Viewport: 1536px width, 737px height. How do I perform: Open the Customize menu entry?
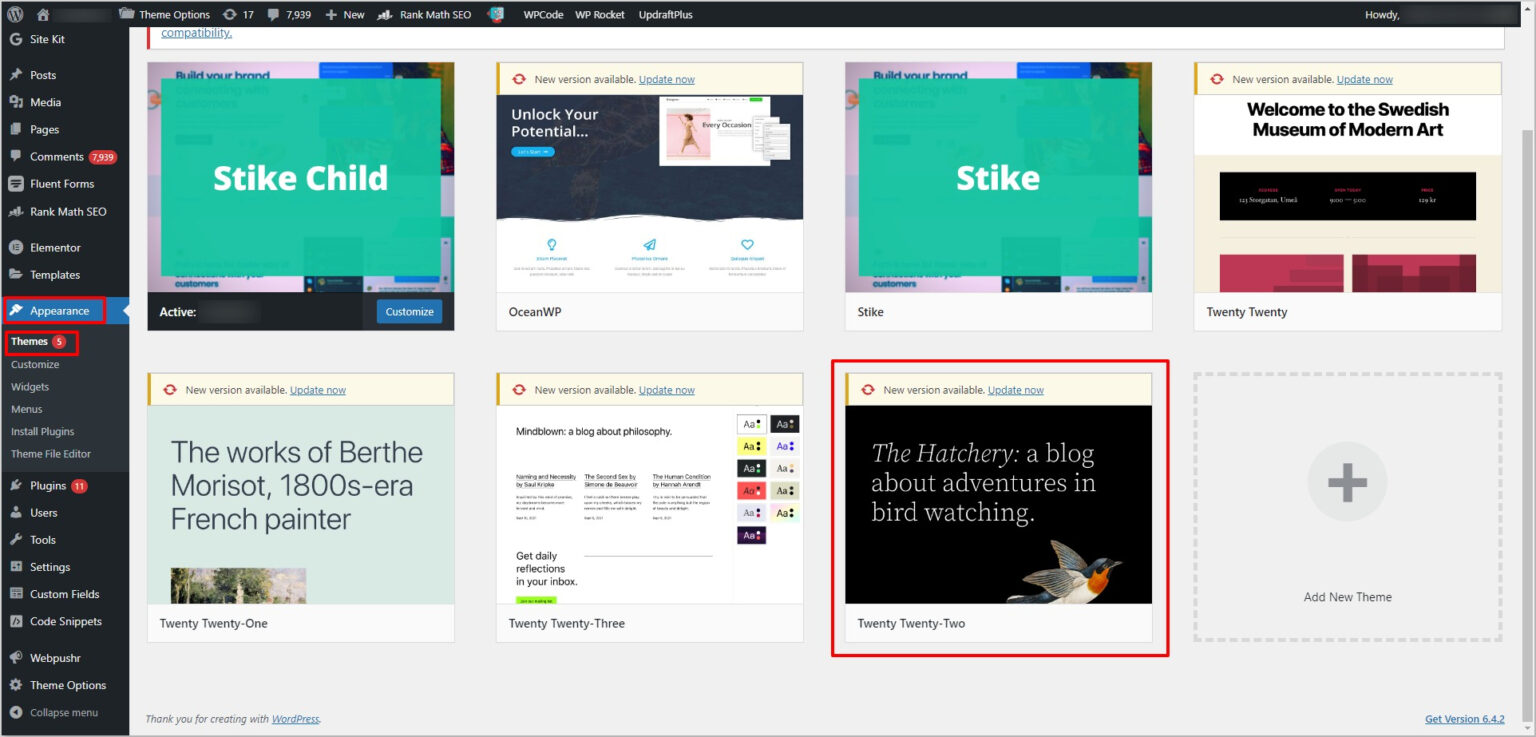(x=37, y=364)
